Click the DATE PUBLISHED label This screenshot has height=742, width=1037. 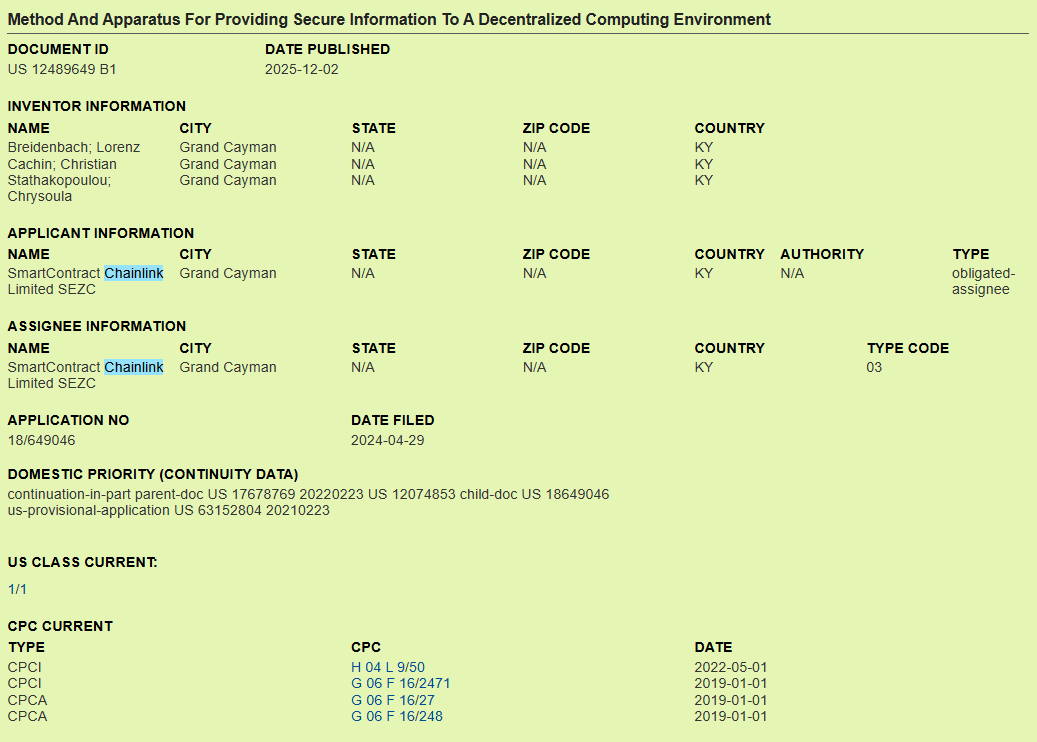[x=327, y=50]
